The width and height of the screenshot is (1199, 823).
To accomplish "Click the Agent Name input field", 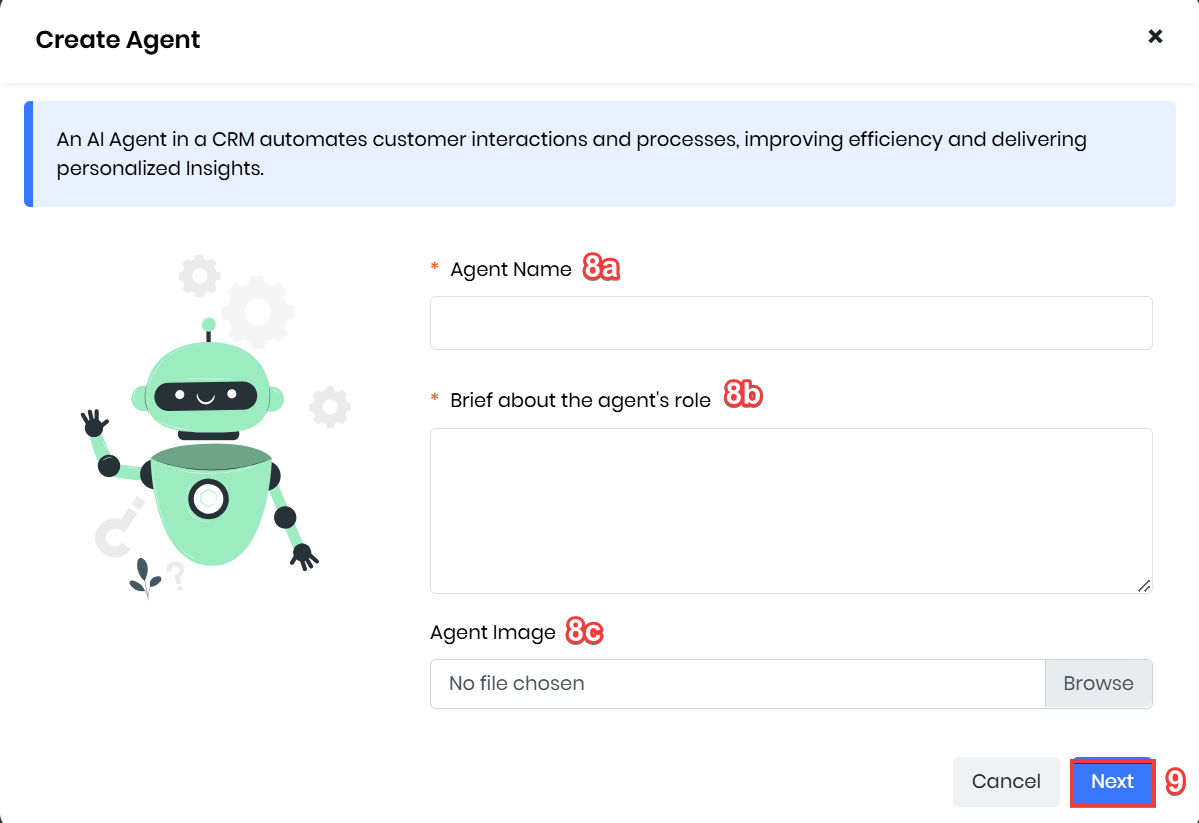I will pos(791,323).
